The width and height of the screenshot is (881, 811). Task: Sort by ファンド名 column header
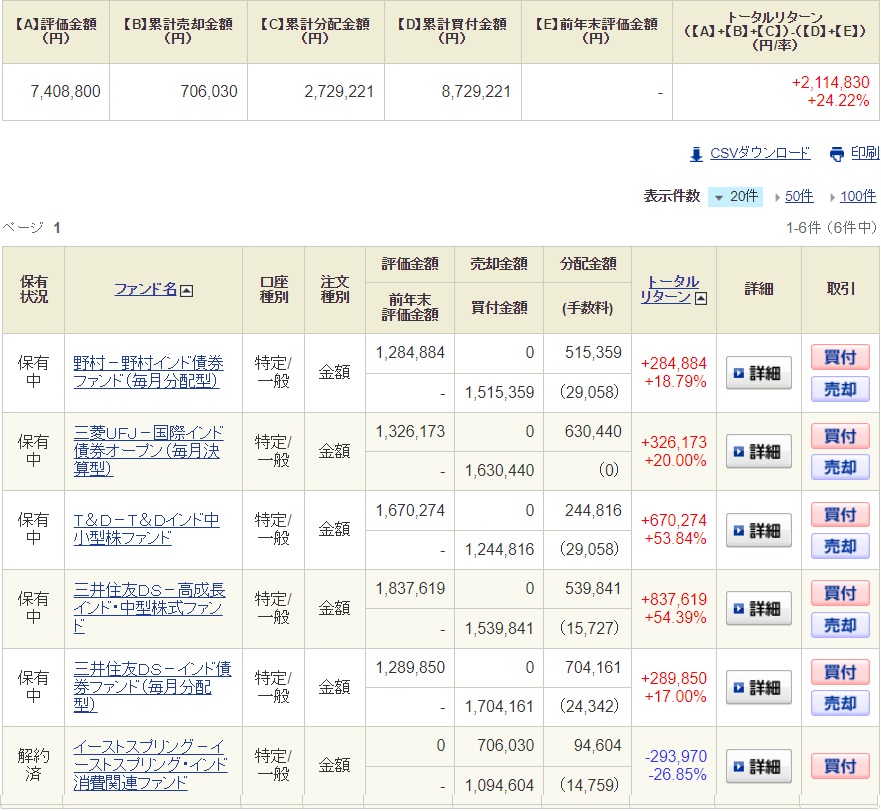pyautogui.click(x=145, y=289)
